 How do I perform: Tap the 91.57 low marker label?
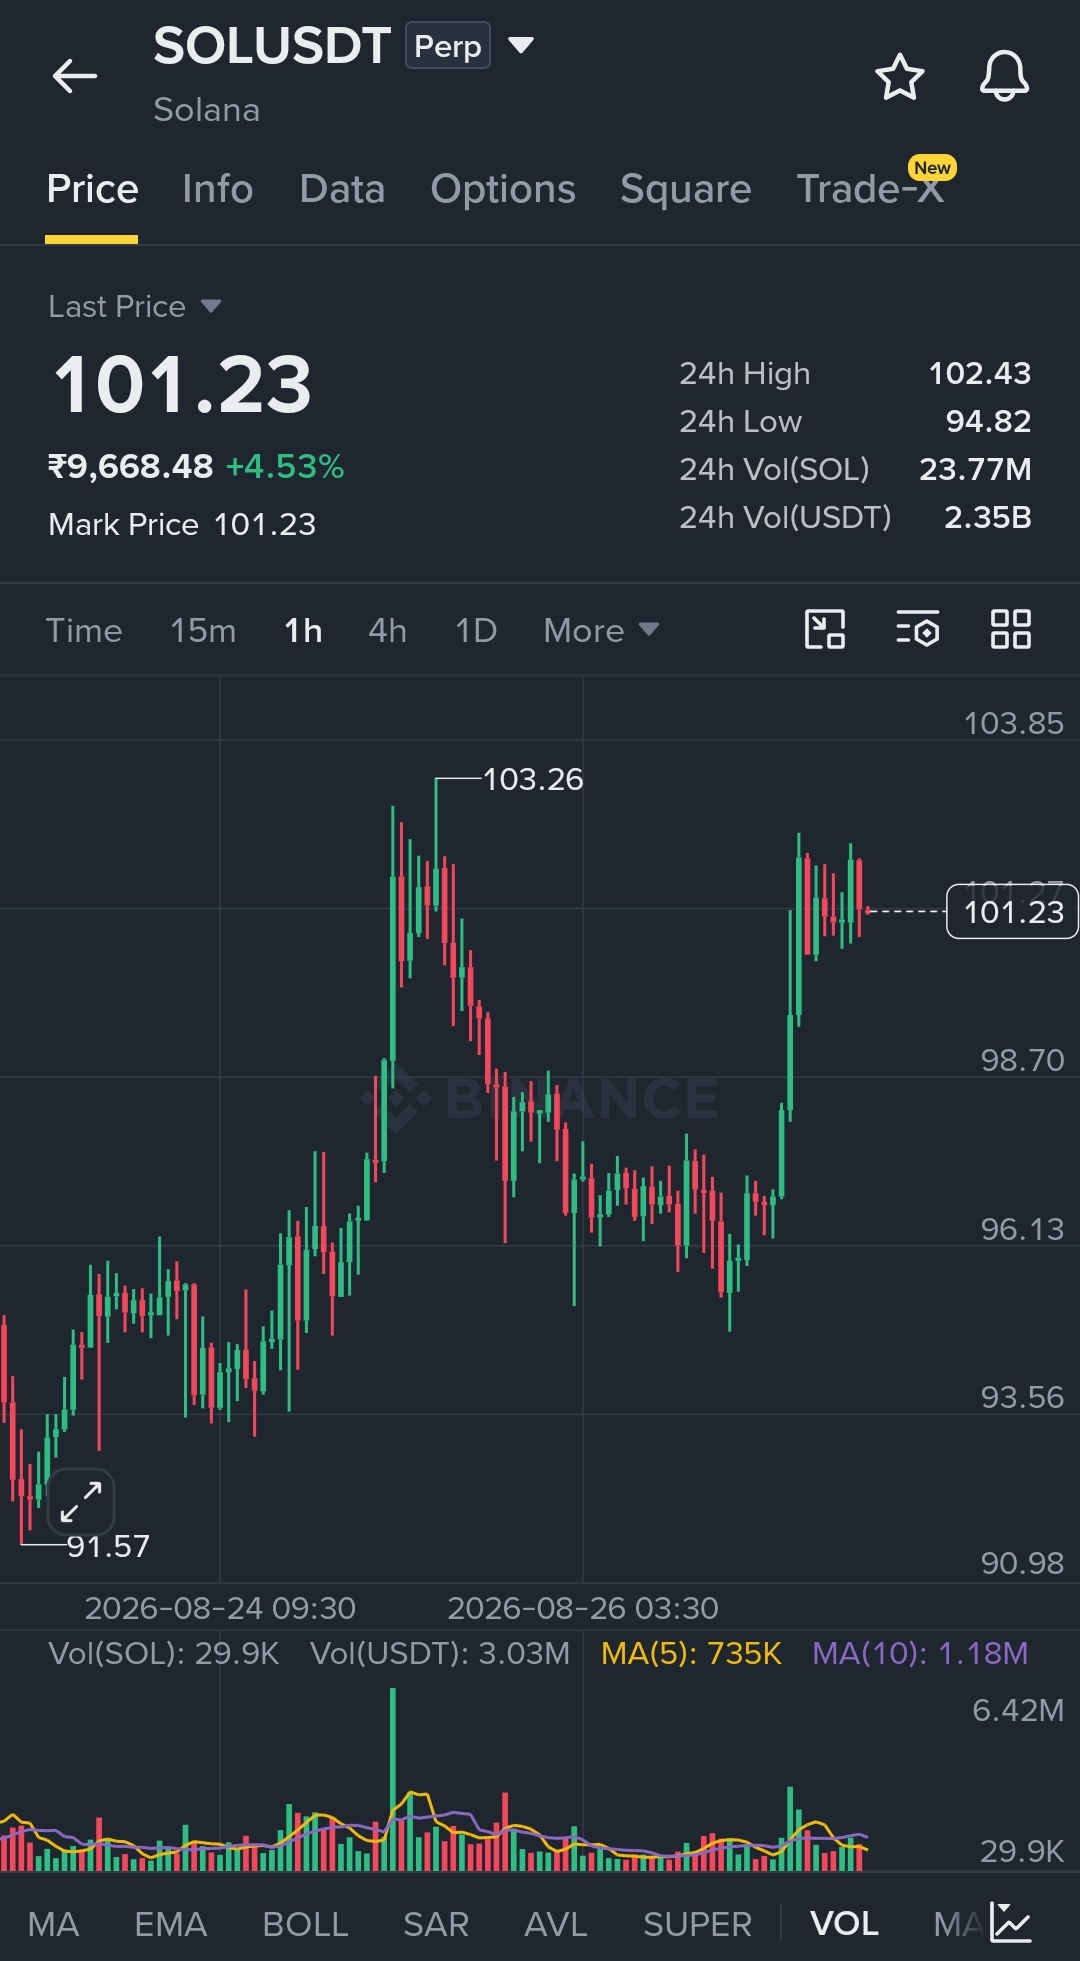tap(108, 1546)
